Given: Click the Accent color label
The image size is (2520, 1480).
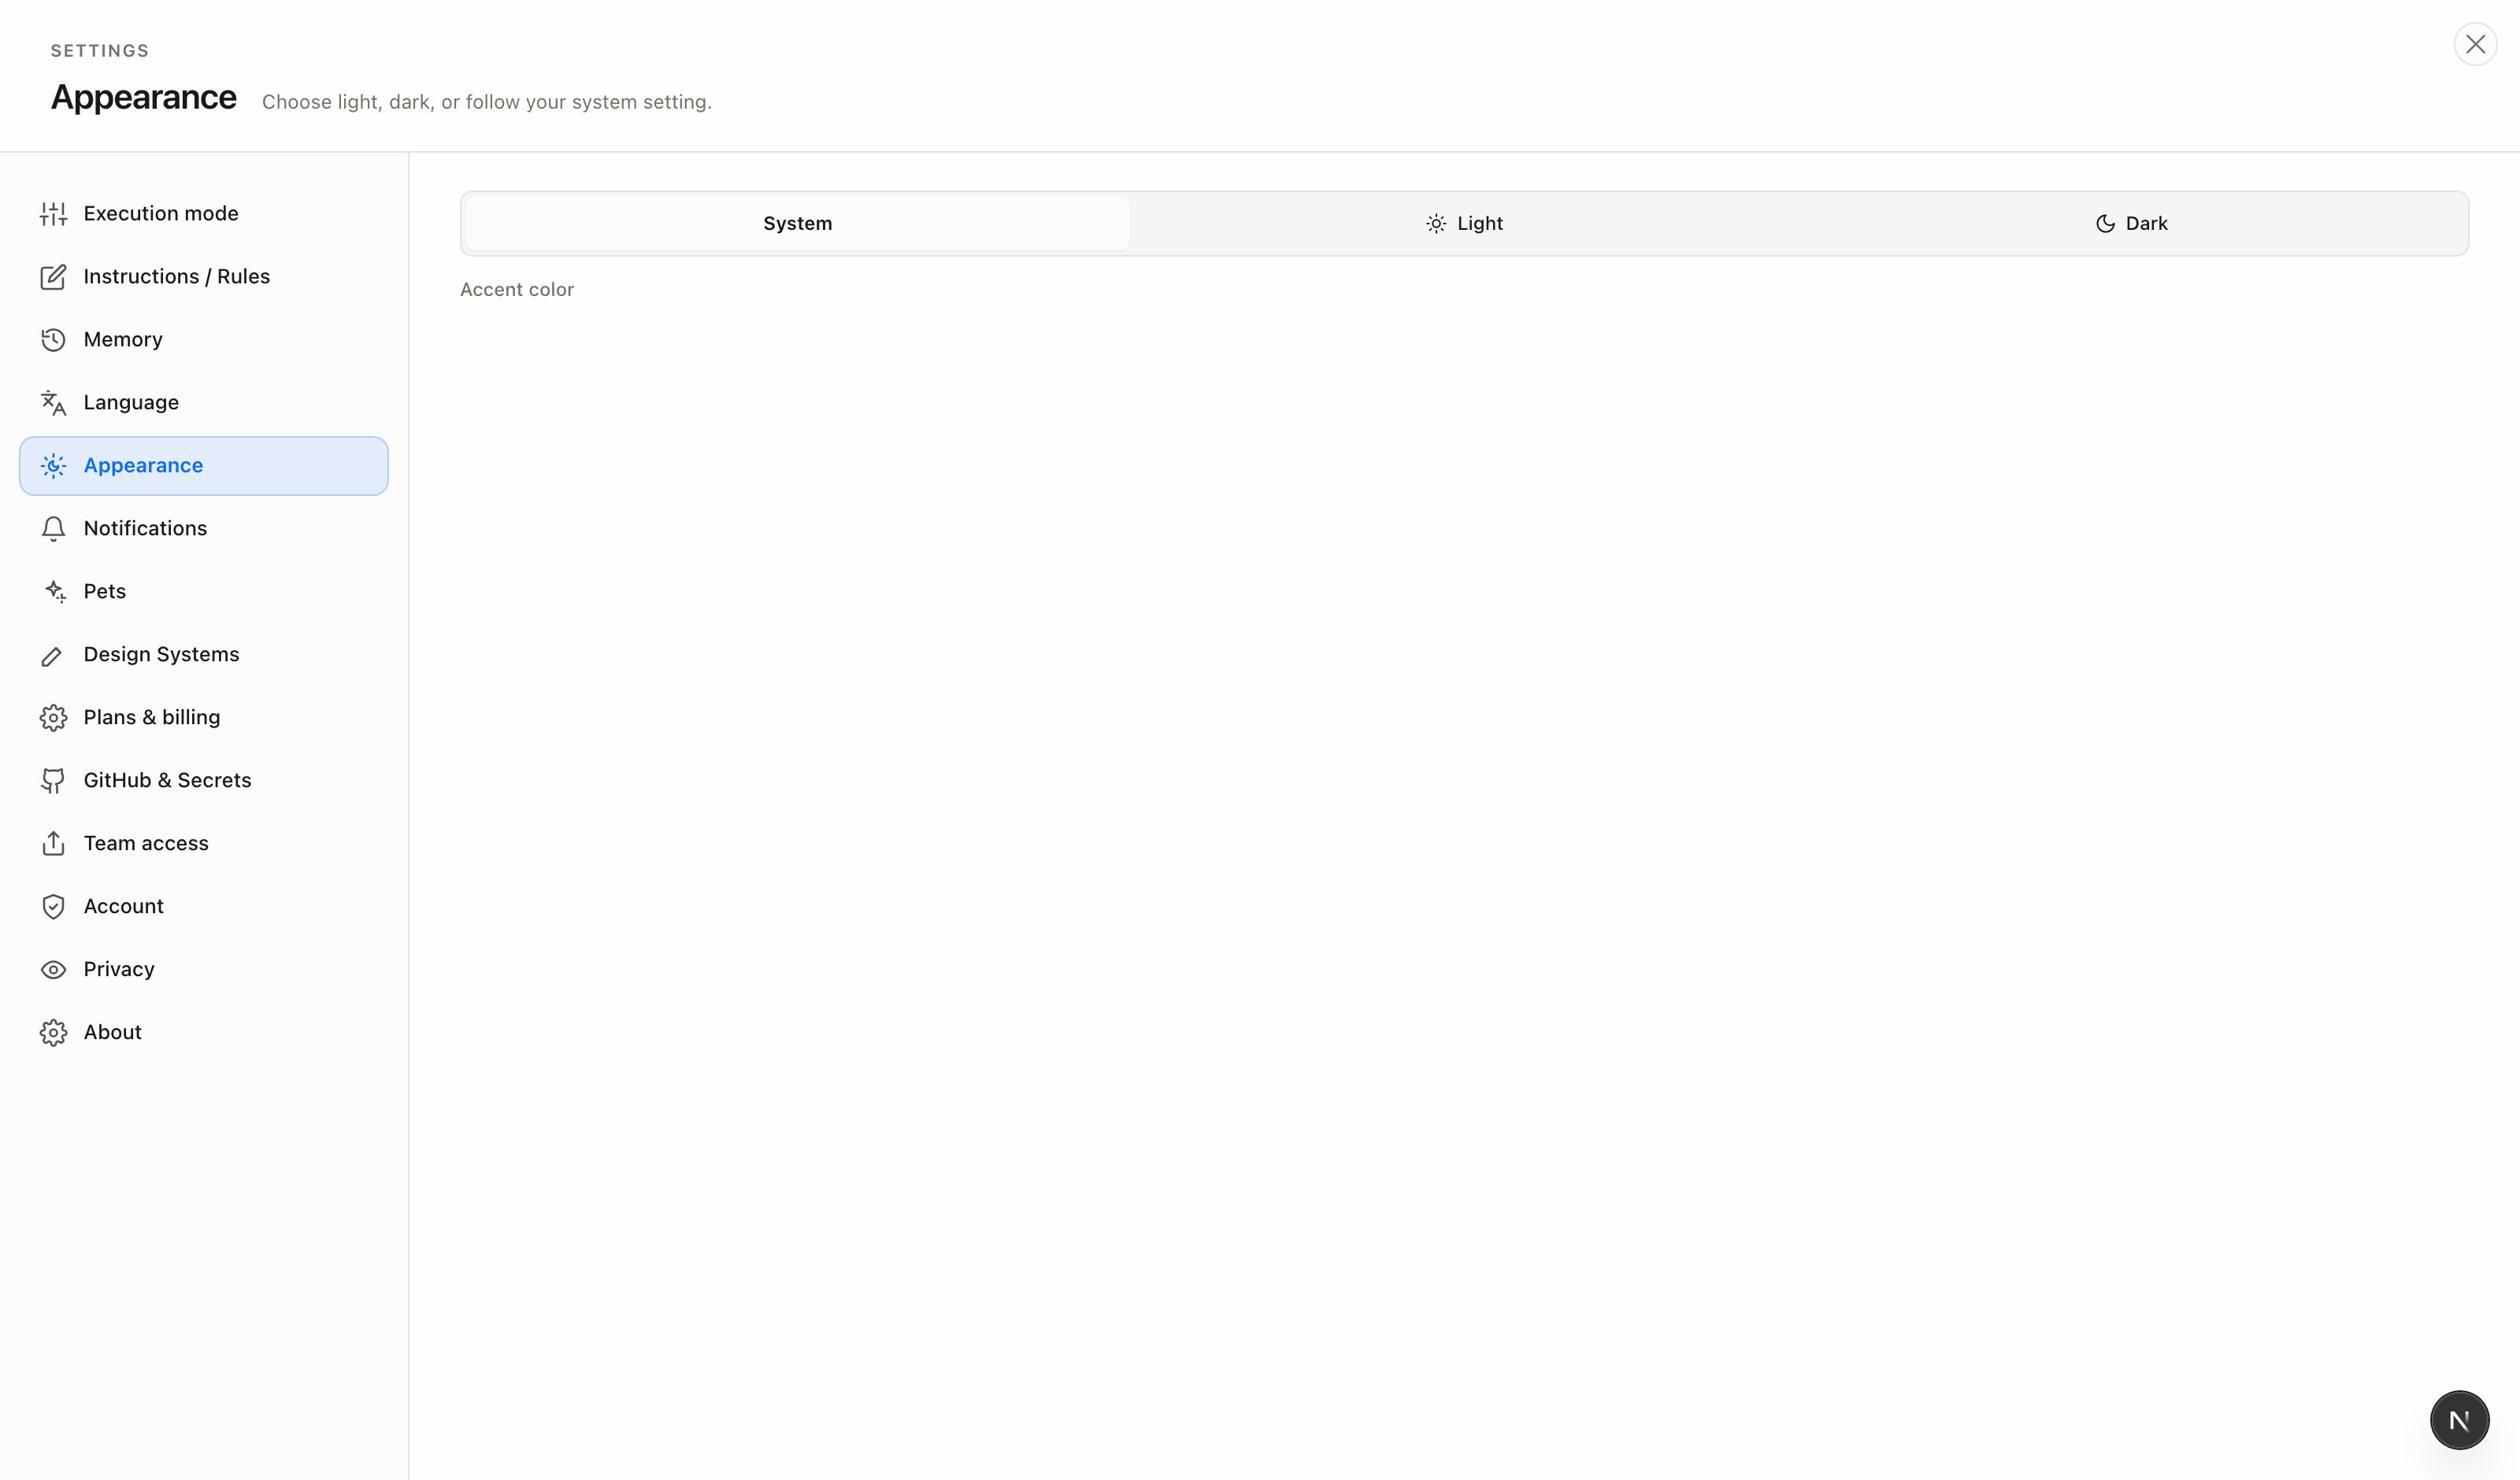Looking at the screenshot, I should point(517,290).
